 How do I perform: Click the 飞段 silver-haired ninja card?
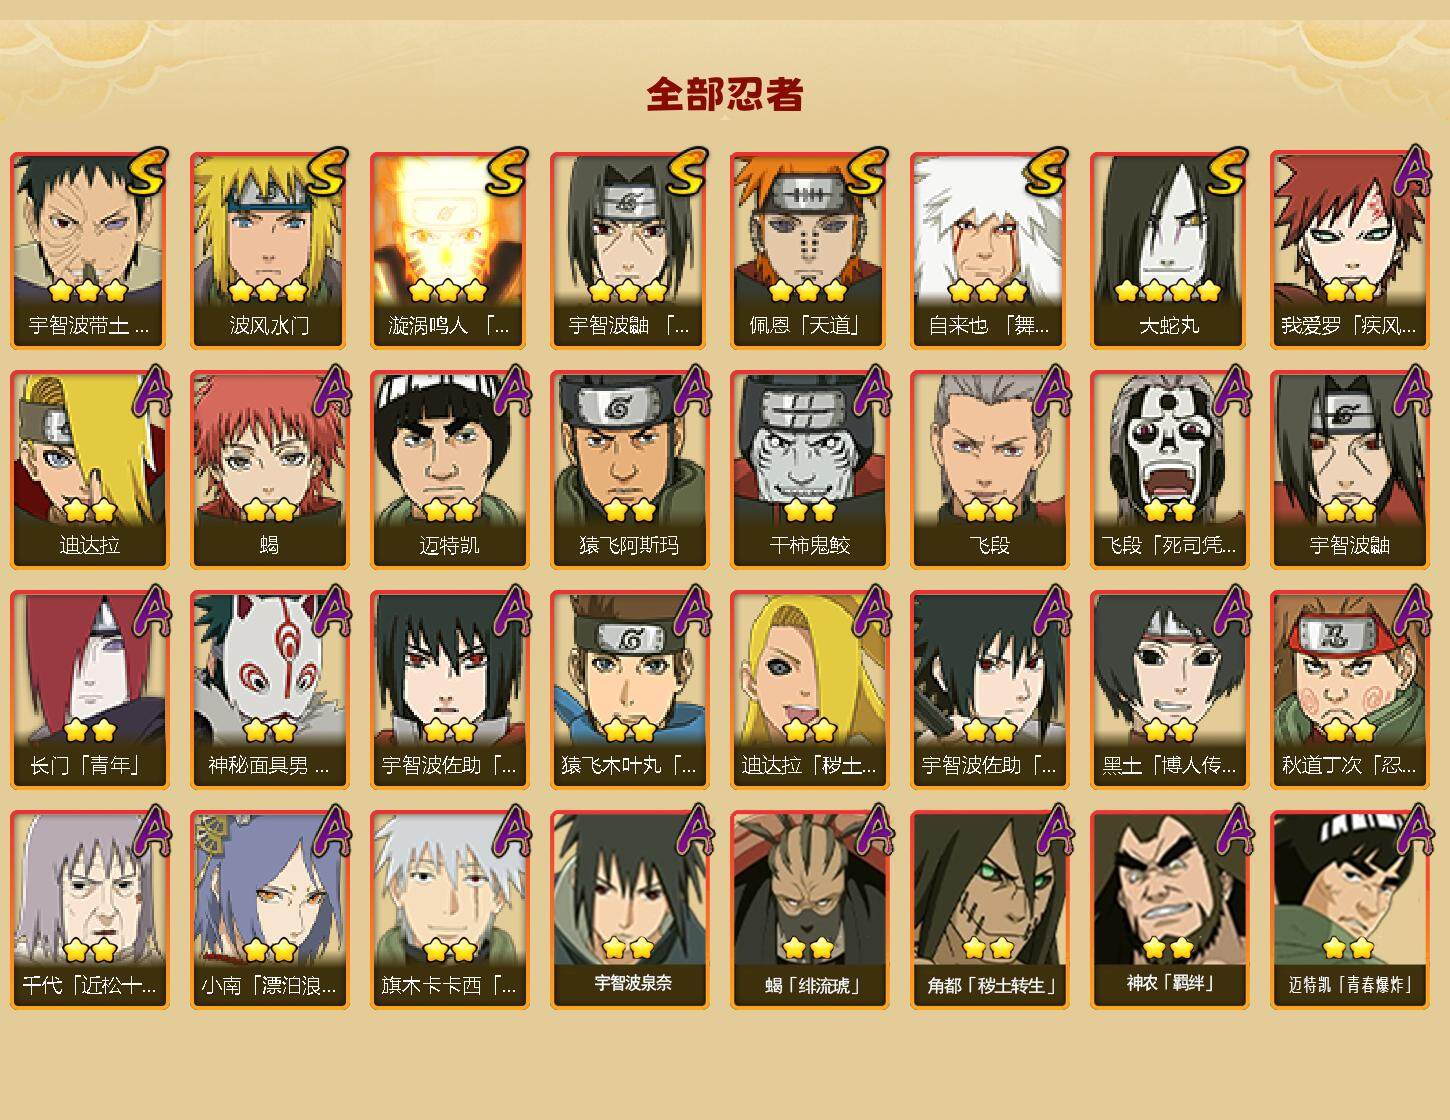989,470
